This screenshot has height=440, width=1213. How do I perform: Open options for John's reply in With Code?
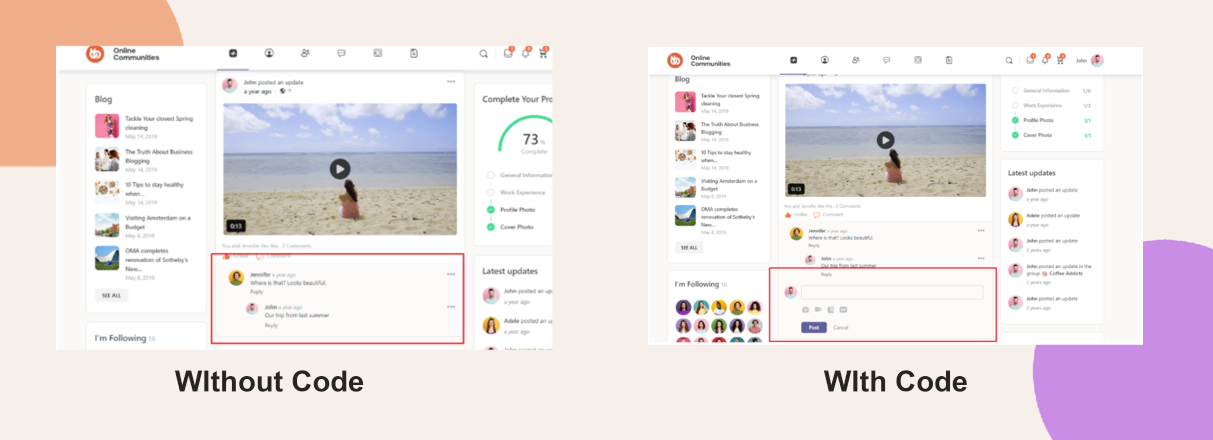[x=980, y=257]
